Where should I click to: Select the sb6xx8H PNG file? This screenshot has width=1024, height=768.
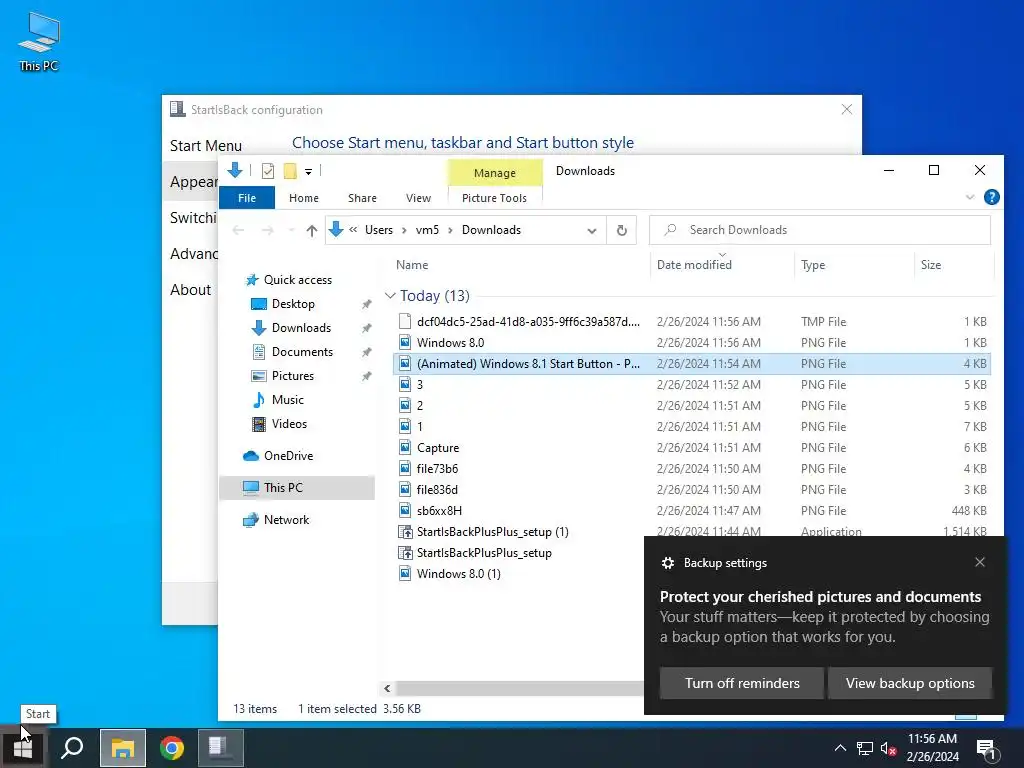(x=439, y=511)
